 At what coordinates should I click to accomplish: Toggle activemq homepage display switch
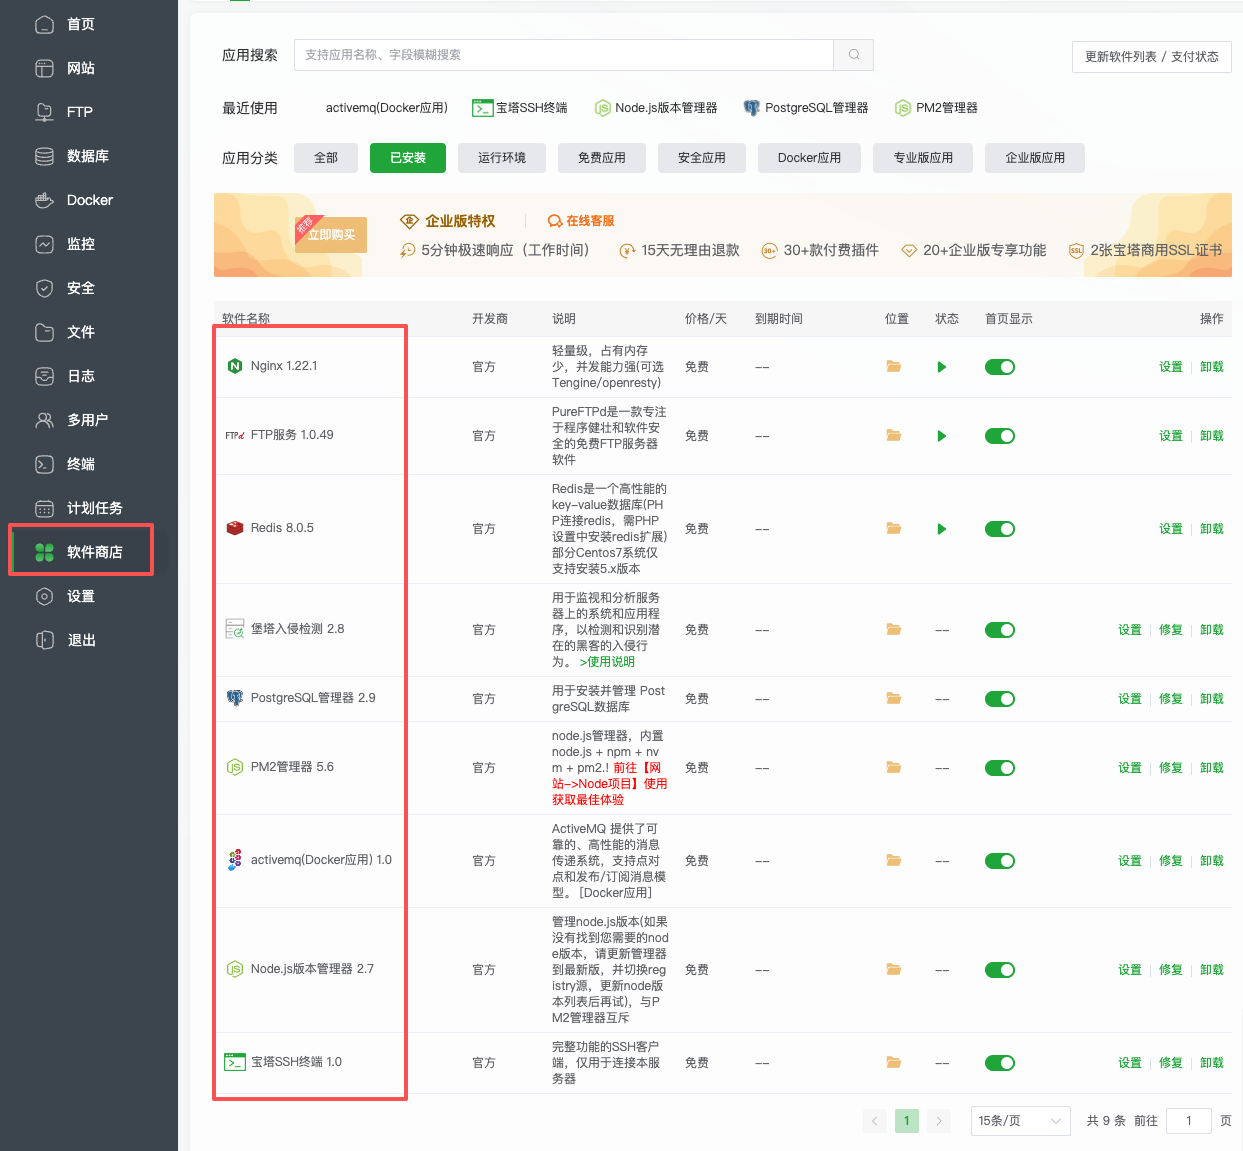pos(1000,861)
